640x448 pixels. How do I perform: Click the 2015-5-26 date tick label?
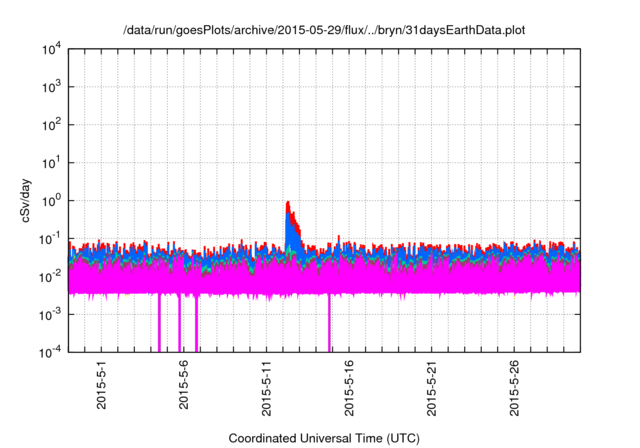514,388
